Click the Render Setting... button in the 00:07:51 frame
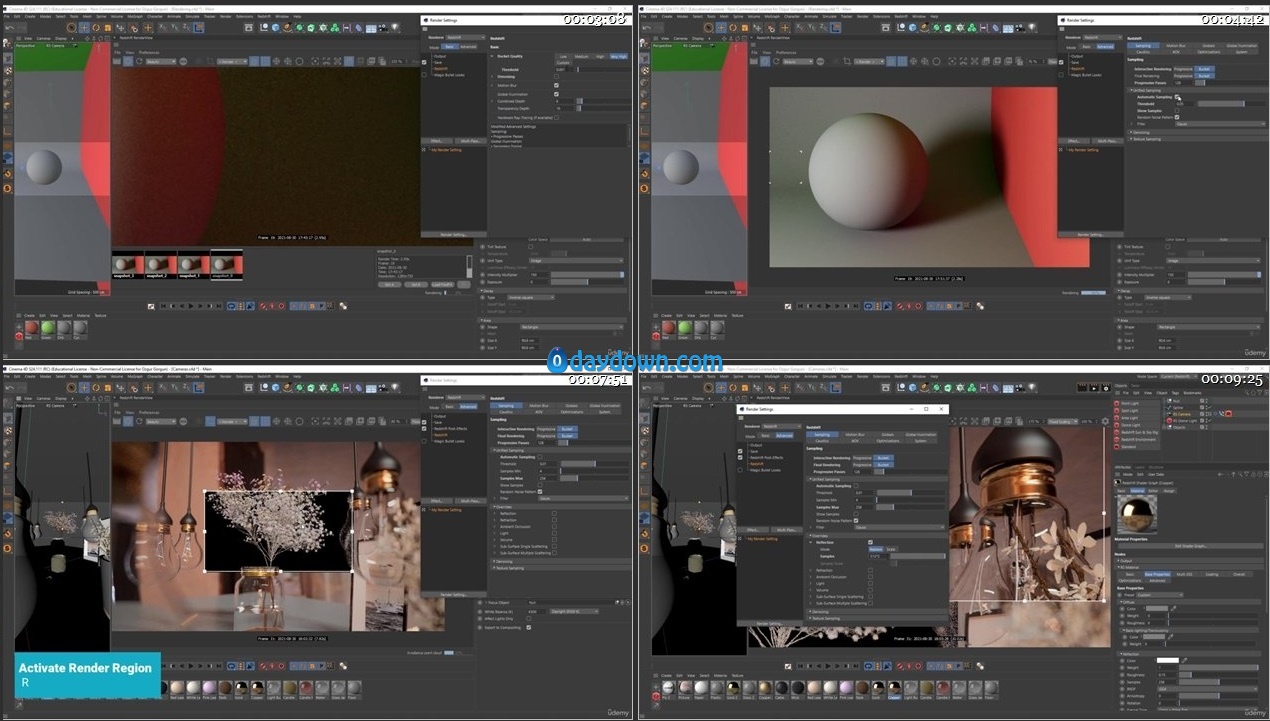 (x=454, y=595)
